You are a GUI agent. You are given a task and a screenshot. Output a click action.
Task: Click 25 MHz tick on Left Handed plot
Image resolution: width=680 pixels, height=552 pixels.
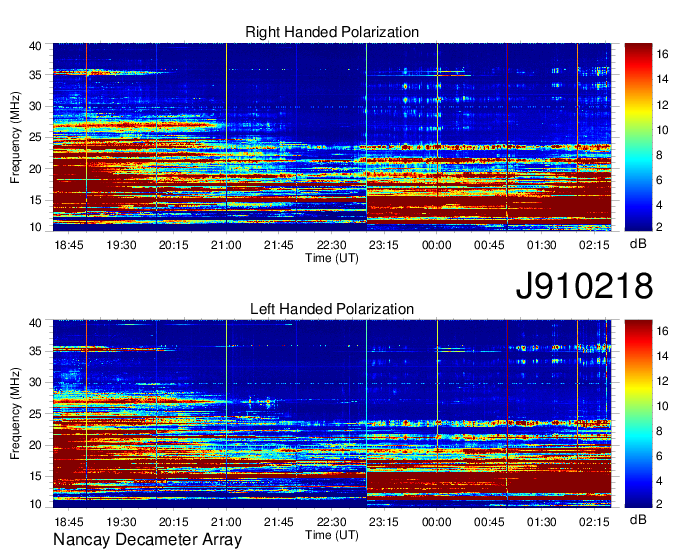35,414
